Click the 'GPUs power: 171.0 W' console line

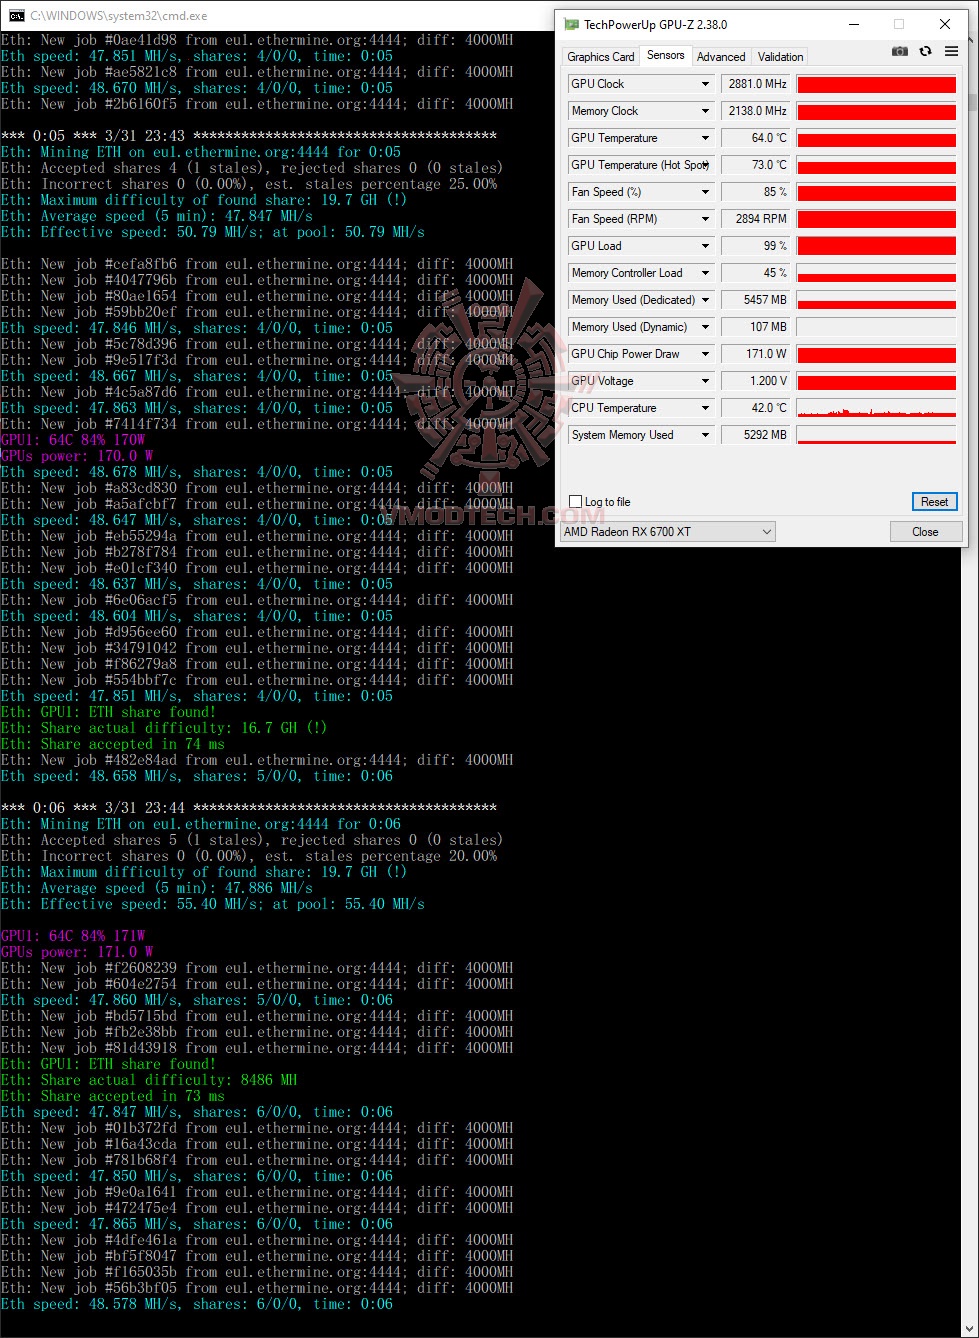click(77, 952)
